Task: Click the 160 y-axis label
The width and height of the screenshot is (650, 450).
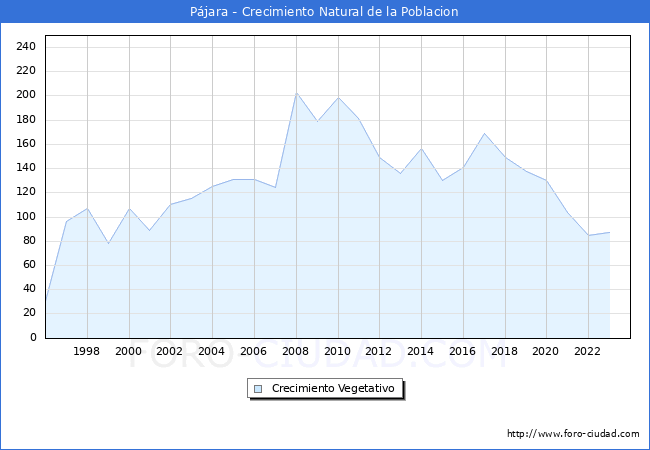Action: point(27,144)
